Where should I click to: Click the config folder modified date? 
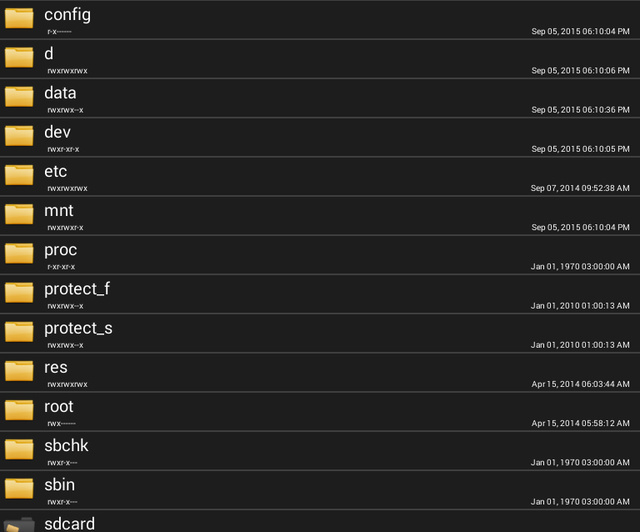(x=580, y=32)
